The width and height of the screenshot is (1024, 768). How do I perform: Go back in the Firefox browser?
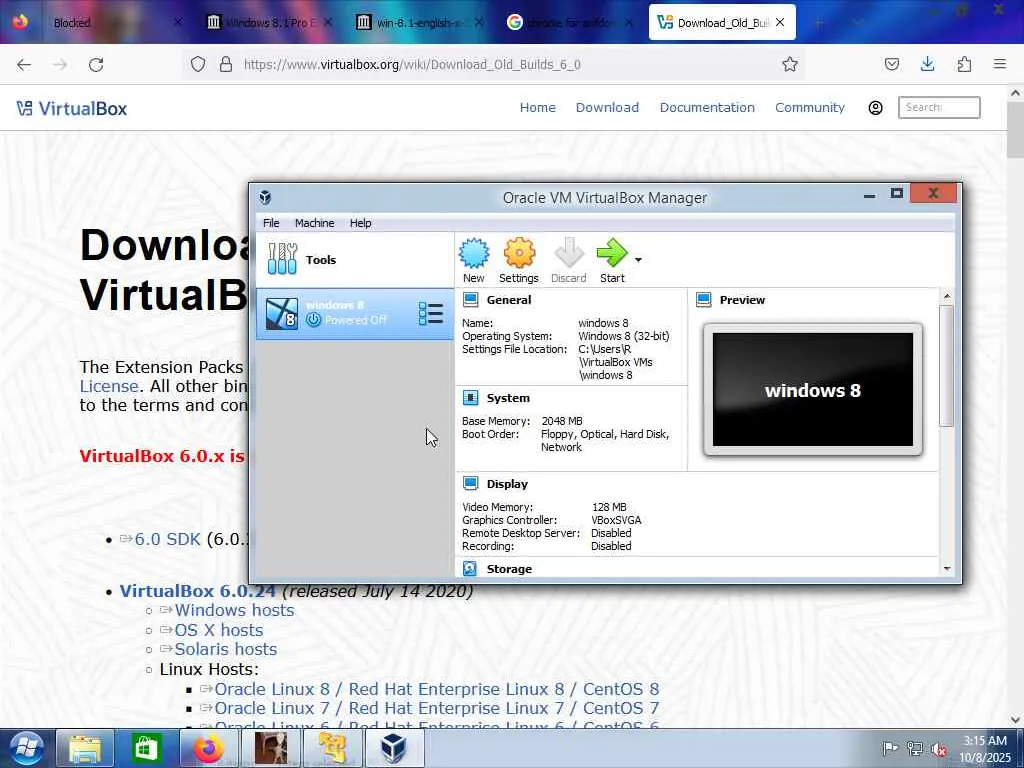pyautogui.click(x=24, y=64)
